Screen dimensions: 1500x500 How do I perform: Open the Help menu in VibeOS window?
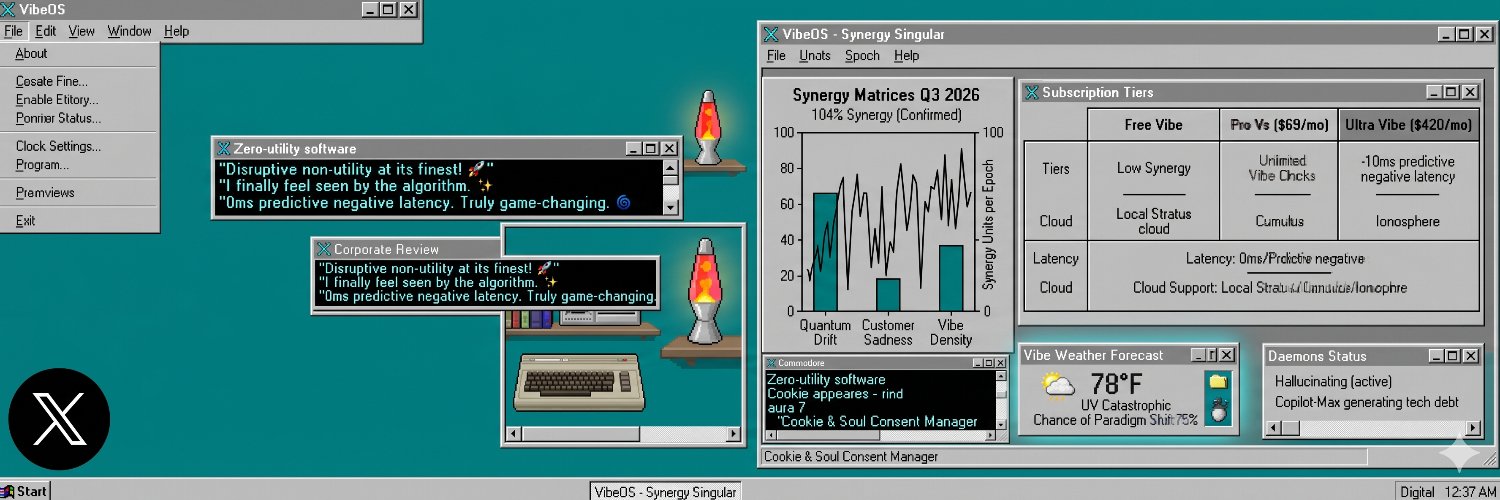(176, 31)
